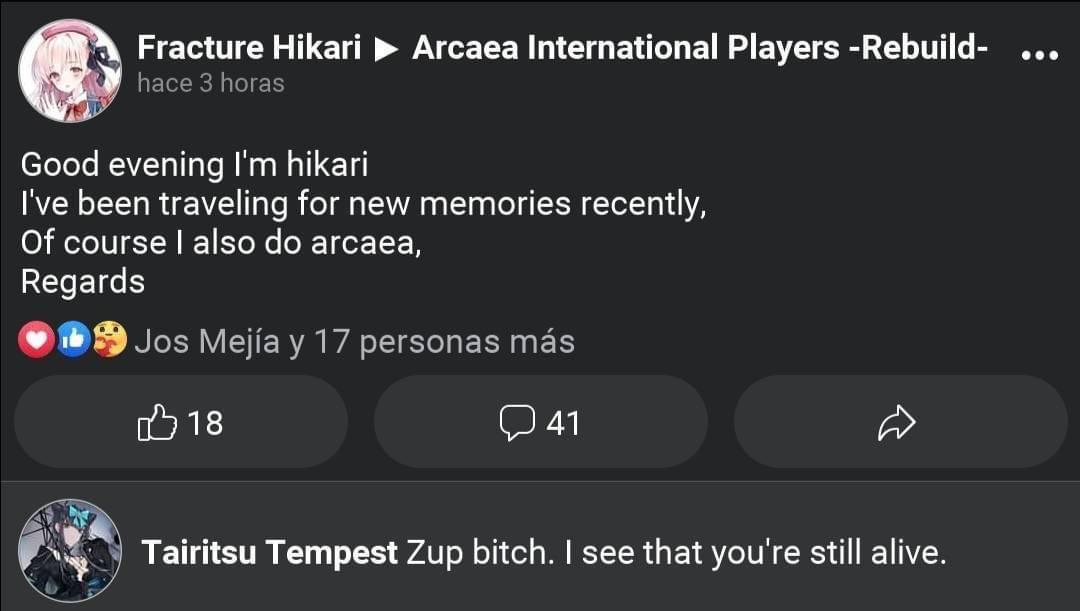Open Tairitsu Tempest's avatar picture
Screen dimensions: 1080x611
click(x=70, y=550)
